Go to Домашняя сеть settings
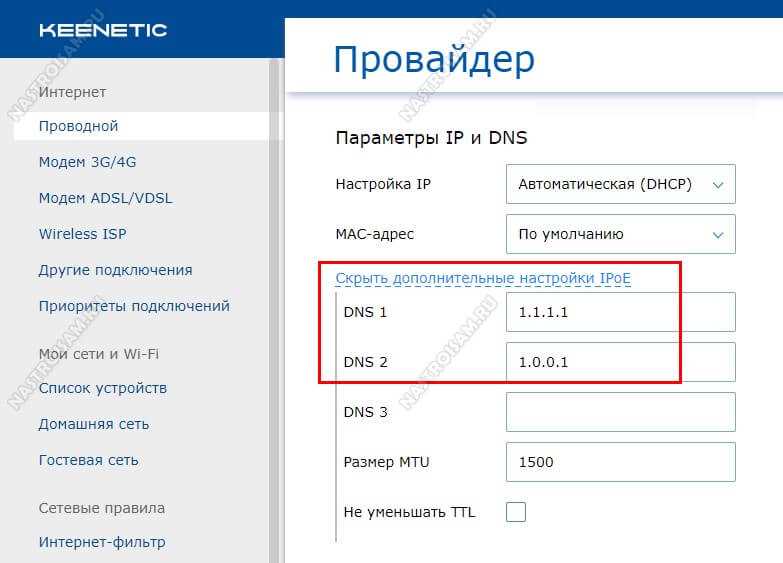This screenshot has height=563, width=783. tap(94, 424)
